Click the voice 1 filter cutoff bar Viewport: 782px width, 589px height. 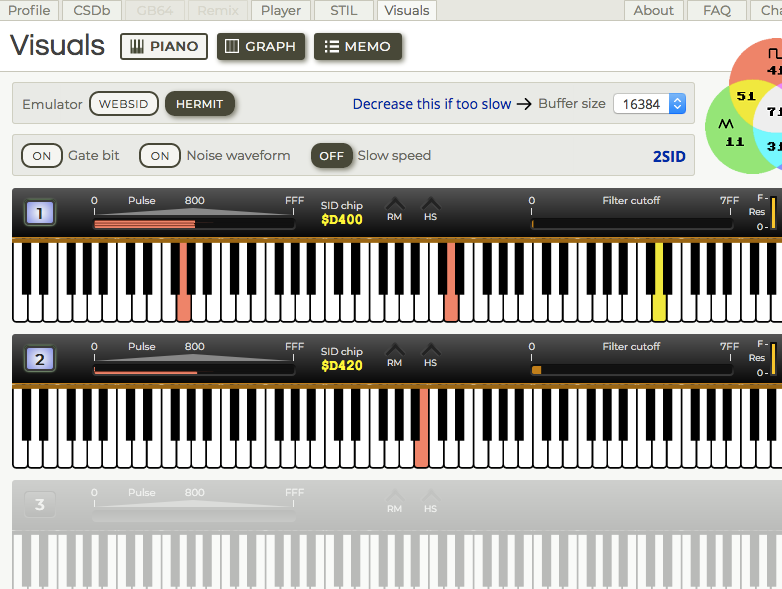632,224
